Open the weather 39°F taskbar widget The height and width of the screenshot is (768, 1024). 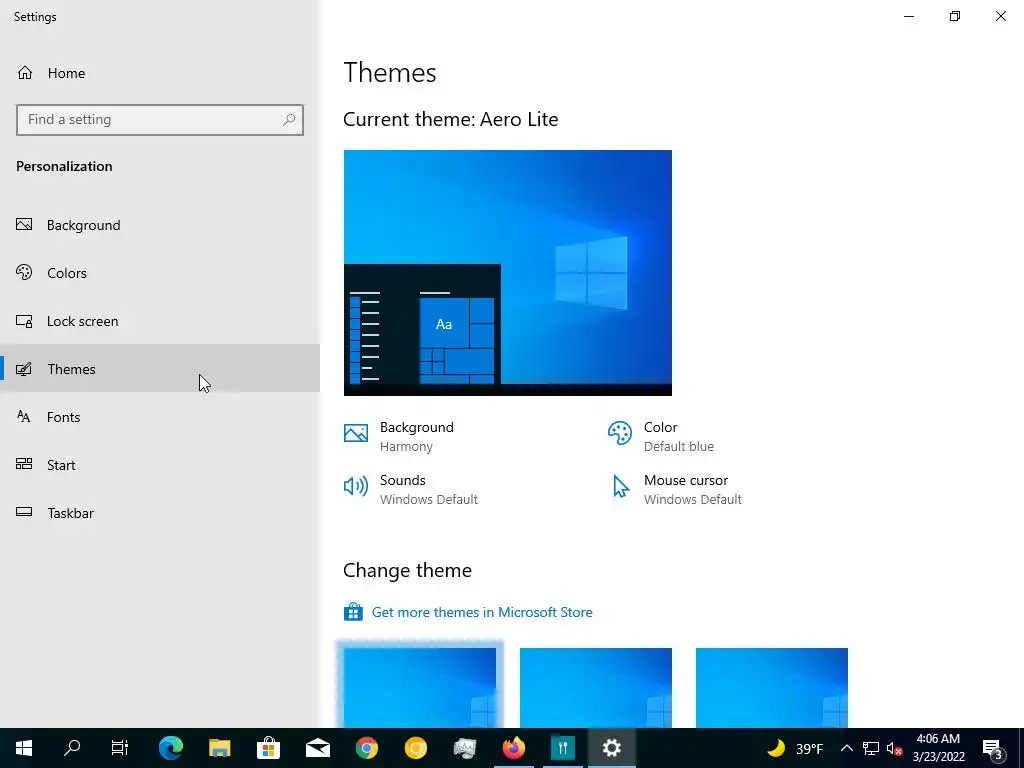(795, 748)
